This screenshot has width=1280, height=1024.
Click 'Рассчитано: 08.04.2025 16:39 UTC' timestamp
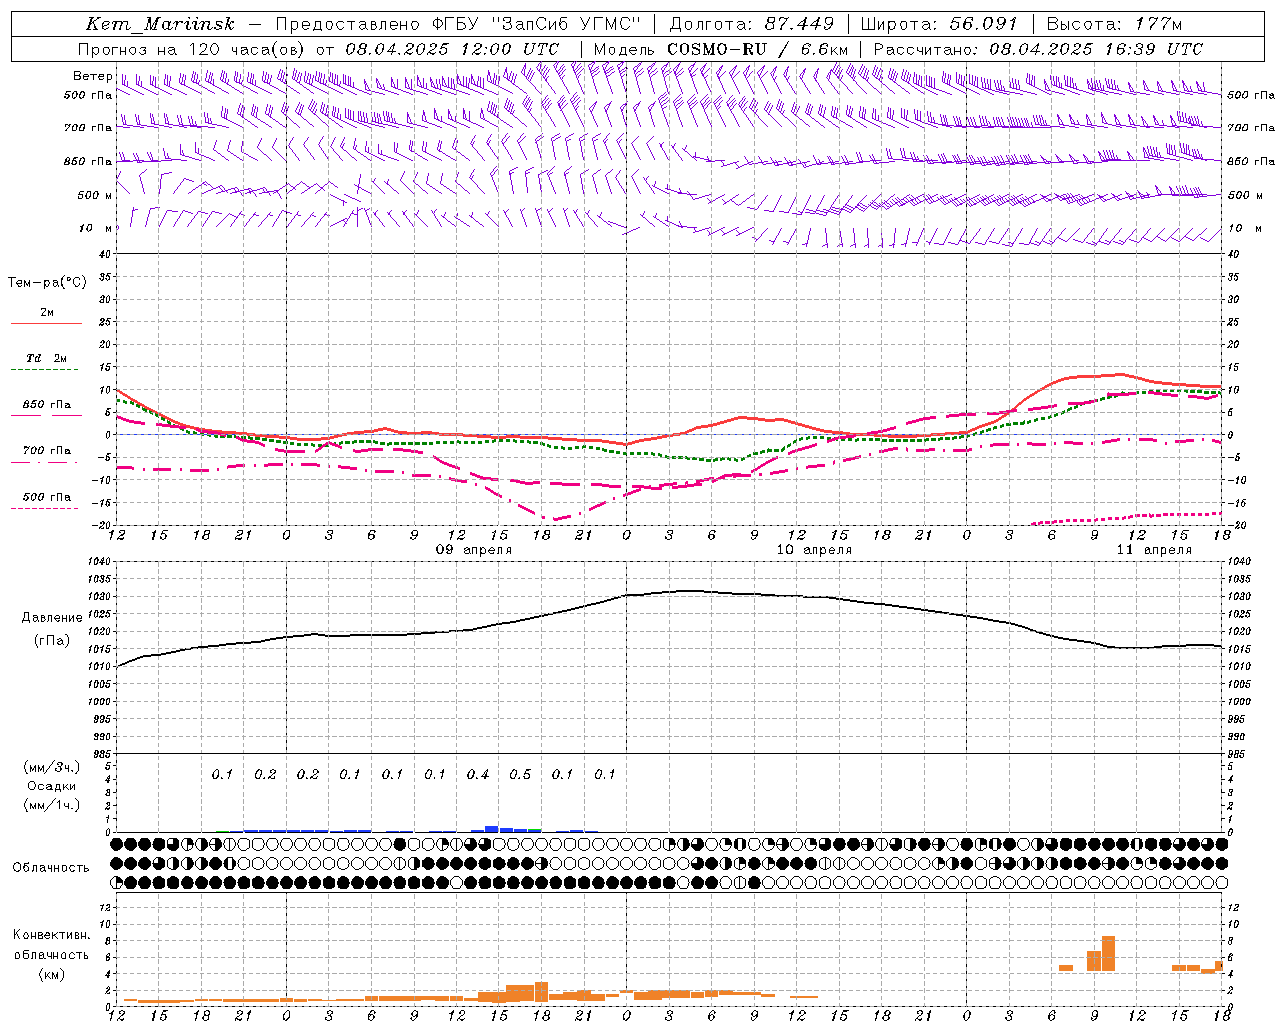(1038, 49)
